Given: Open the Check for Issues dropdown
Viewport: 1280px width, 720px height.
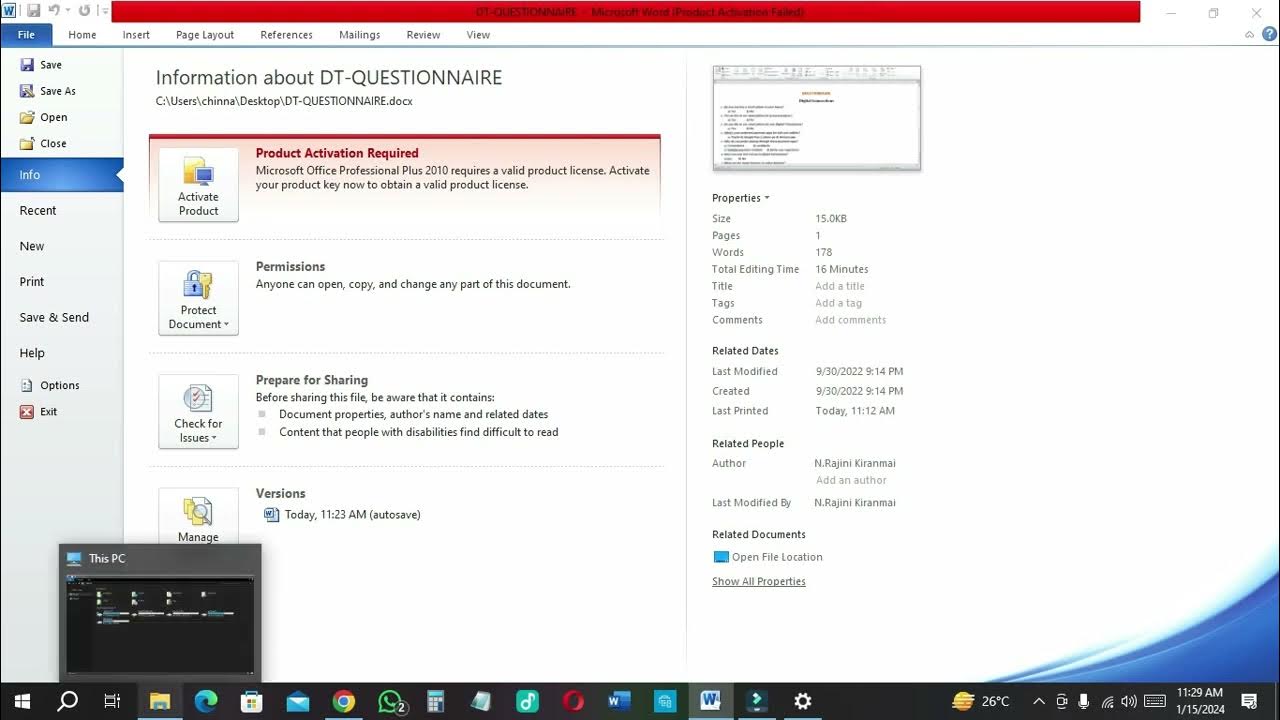Looking at the screenshot, I should [198, 411].
